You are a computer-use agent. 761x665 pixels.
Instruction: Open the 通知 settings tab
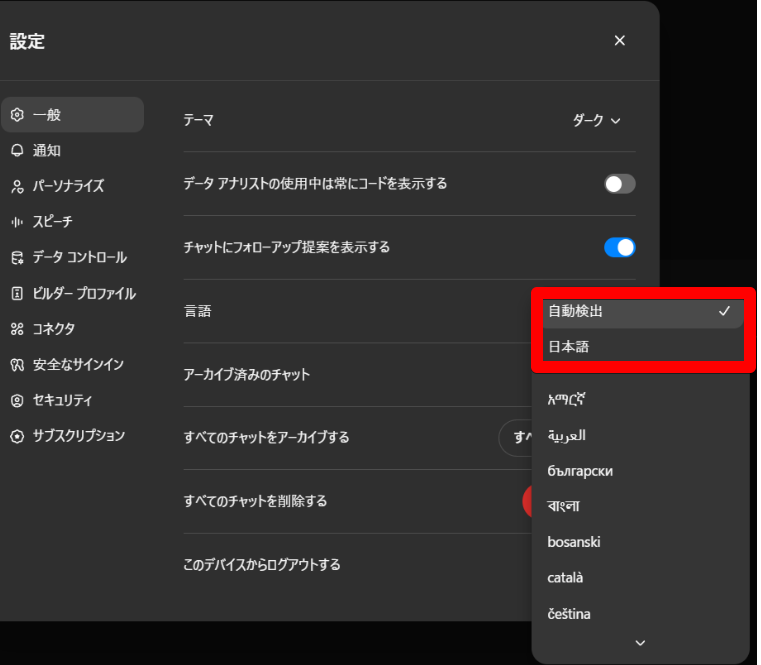73,150
